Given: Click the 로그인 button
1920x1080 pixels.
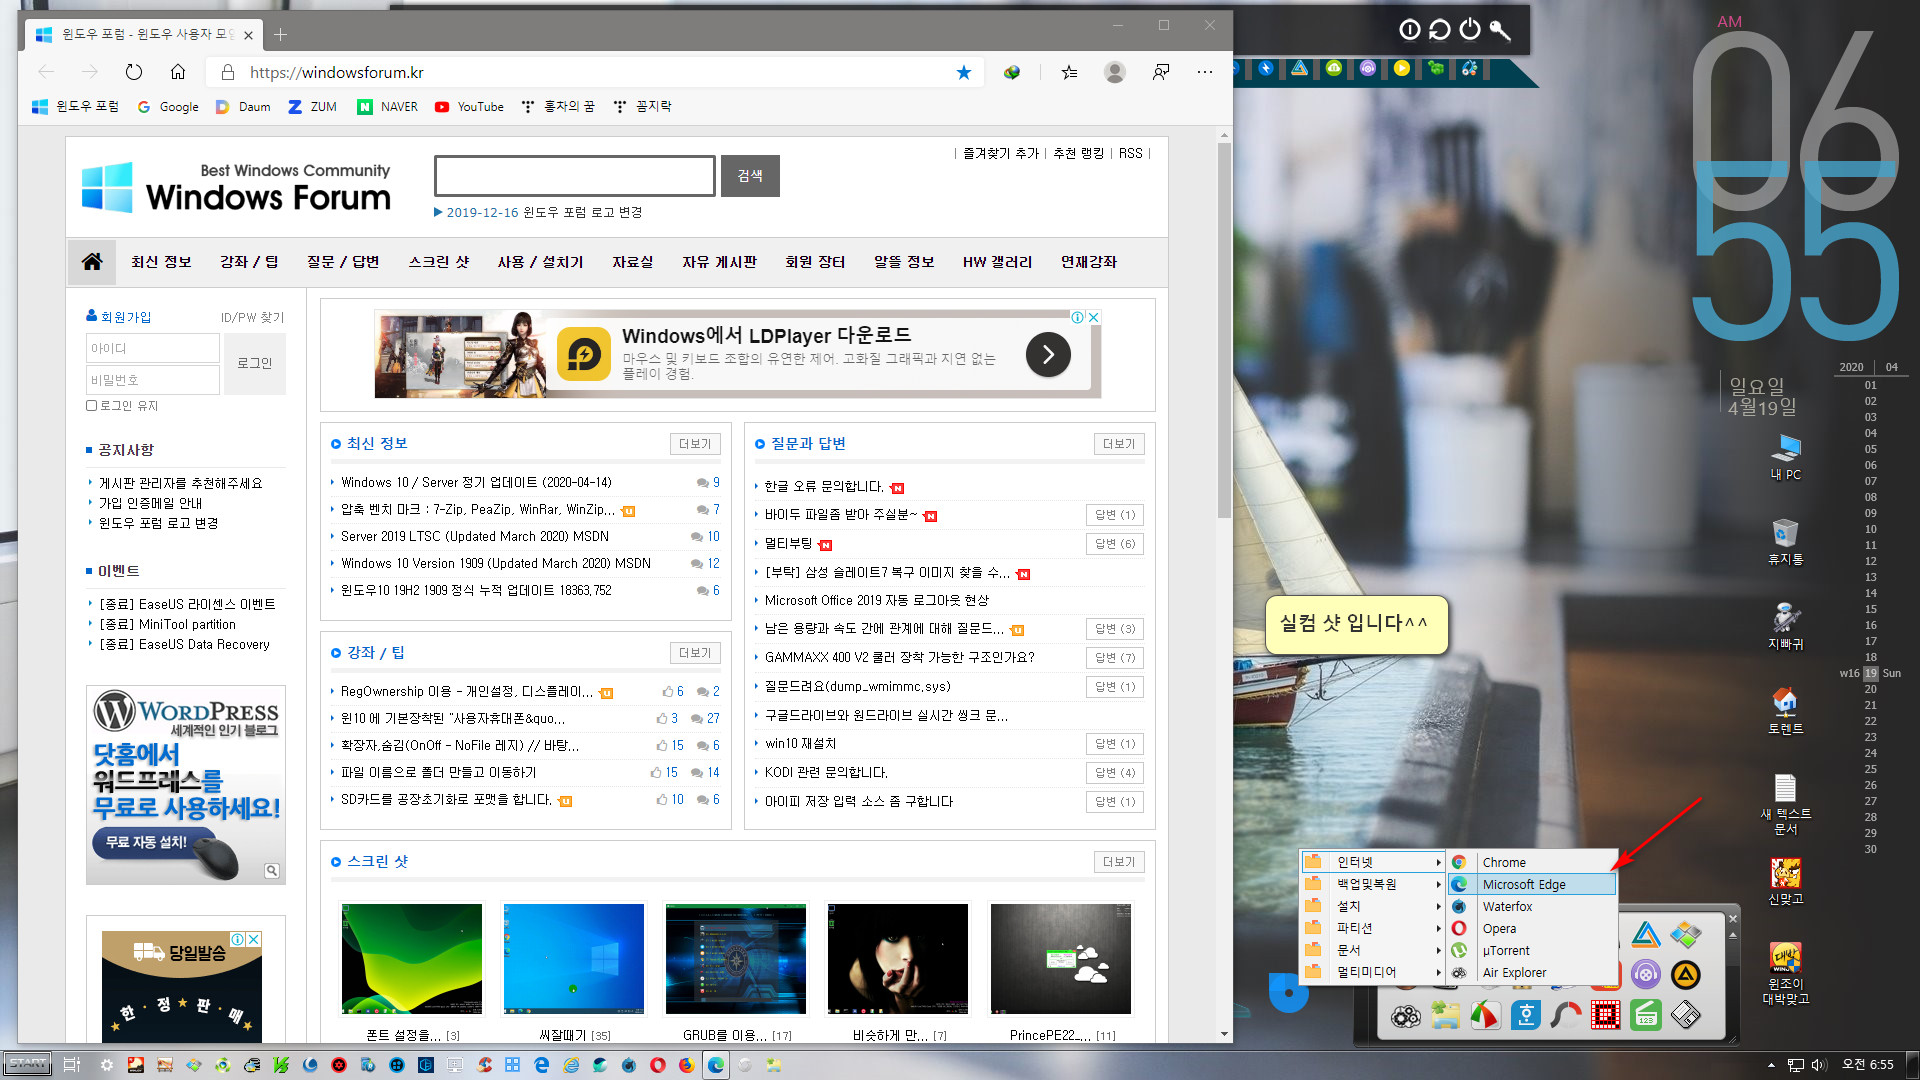Looking at the screenshot, I should click(x=254, y=363).
